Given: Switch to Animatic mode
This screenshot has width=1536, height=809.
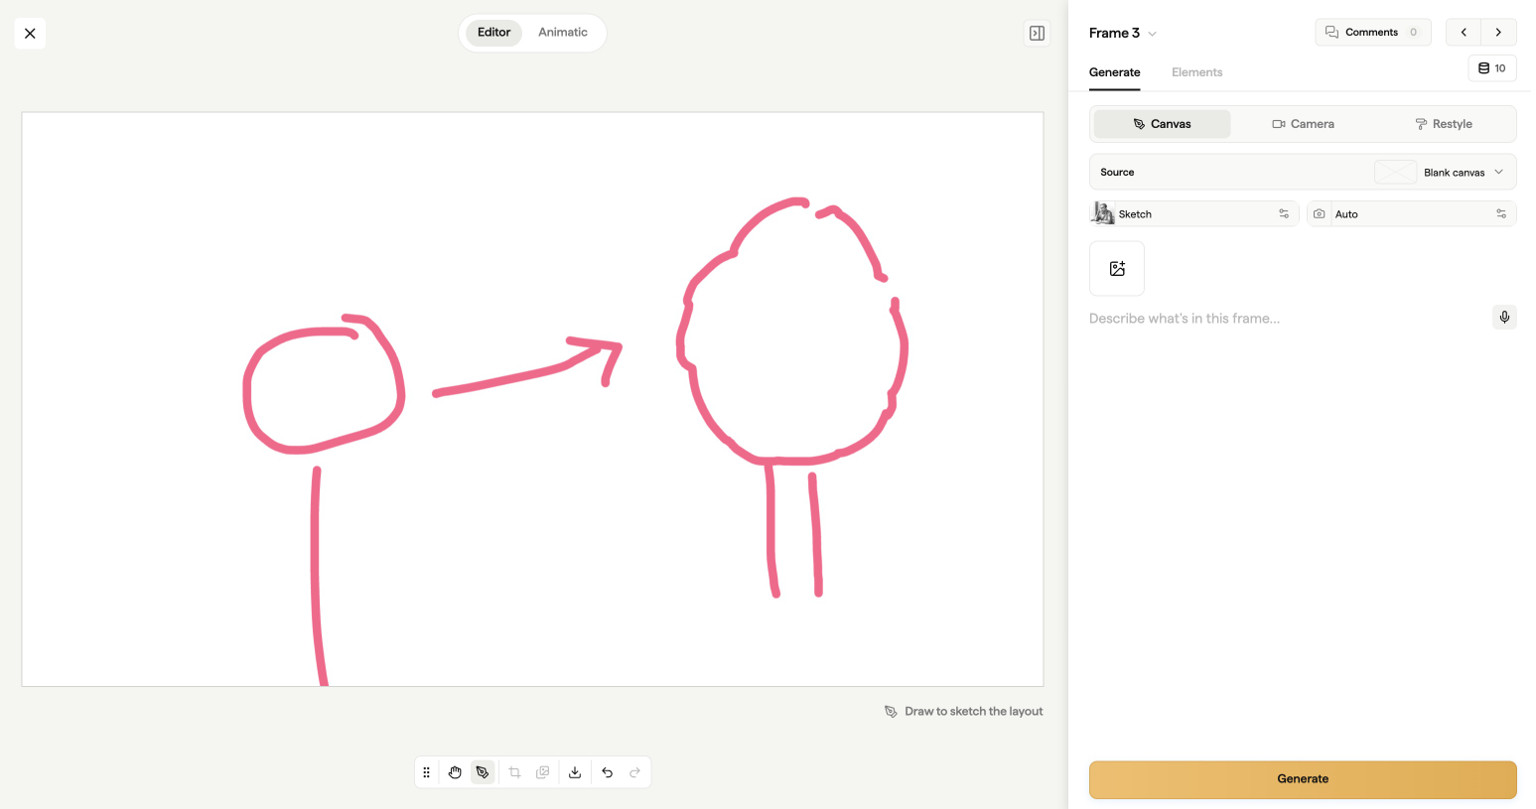Looking at the screenshot, I should pyautogui.click(x=563, y=32).
